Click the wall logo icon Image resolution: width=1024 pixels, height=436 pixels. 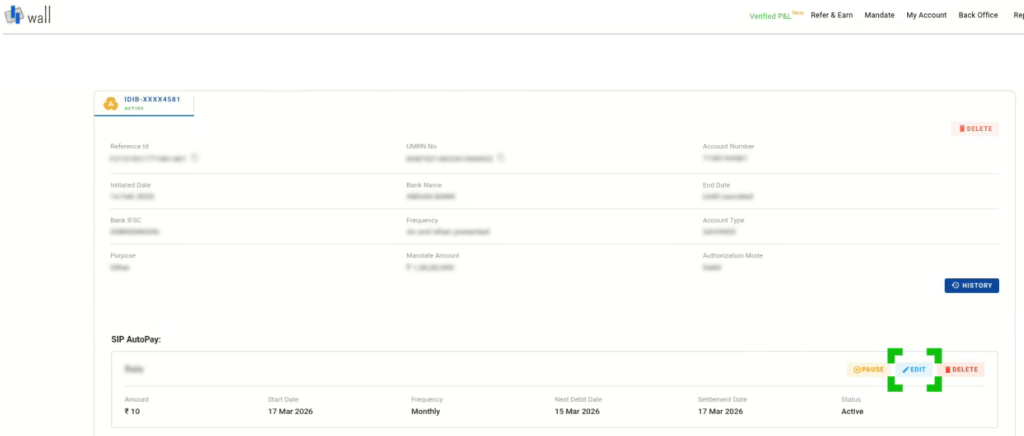coord(14,16)
